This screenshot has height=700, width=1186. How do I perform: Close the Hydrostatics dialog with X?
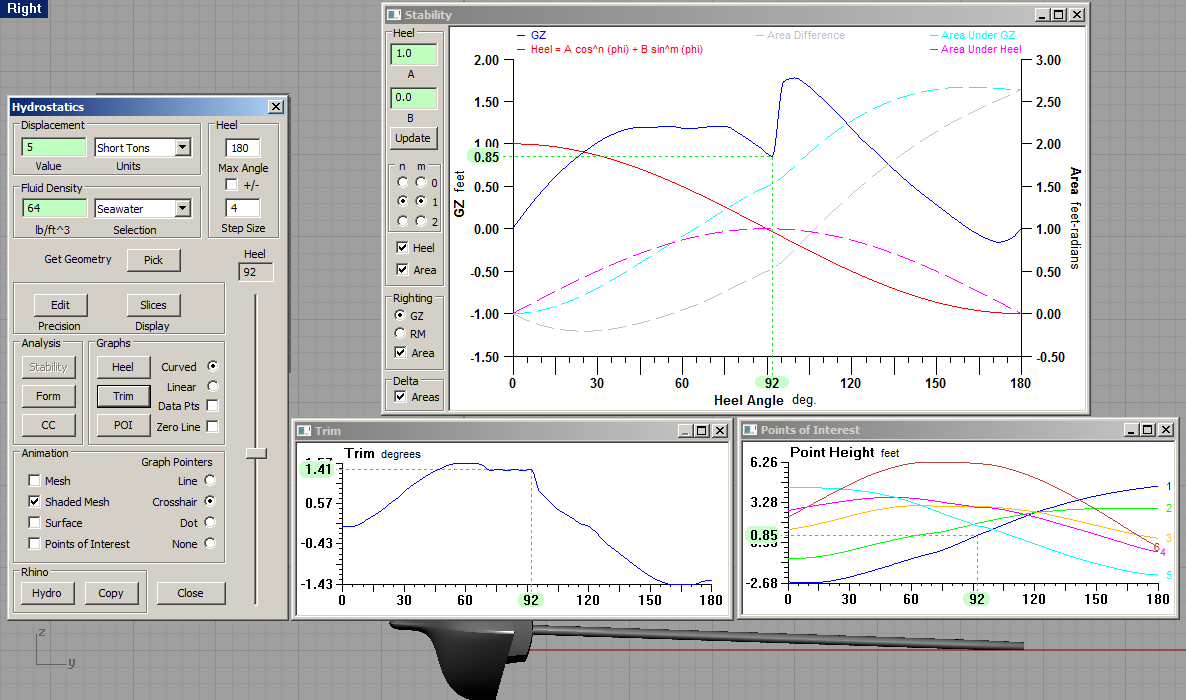click(x=276, y=107)
